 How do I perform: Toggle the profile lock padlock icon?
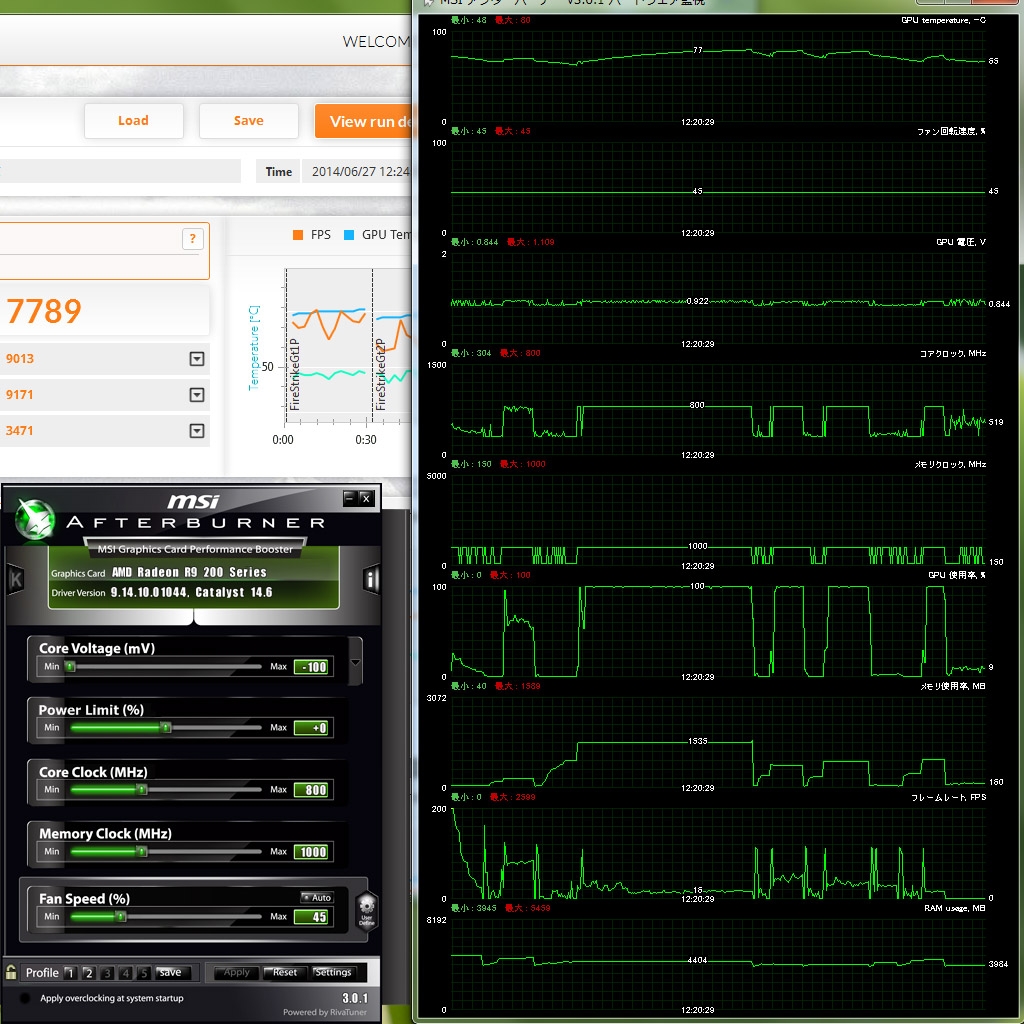coord(11,972)
